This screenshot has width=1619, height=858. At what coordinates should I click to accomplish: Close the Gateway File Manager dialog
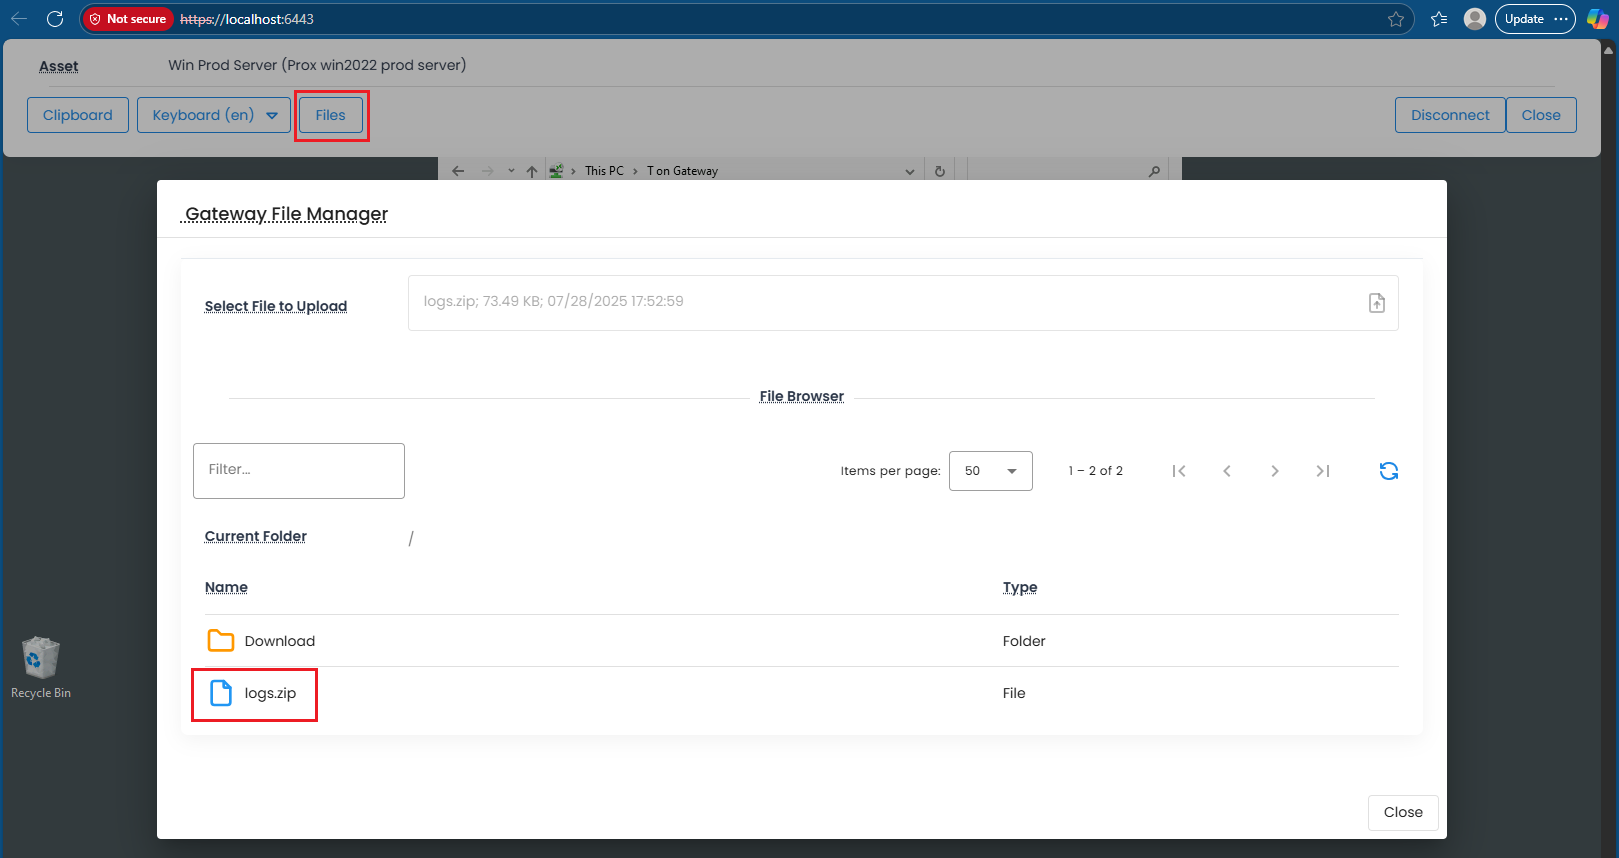pos(1402,812)
